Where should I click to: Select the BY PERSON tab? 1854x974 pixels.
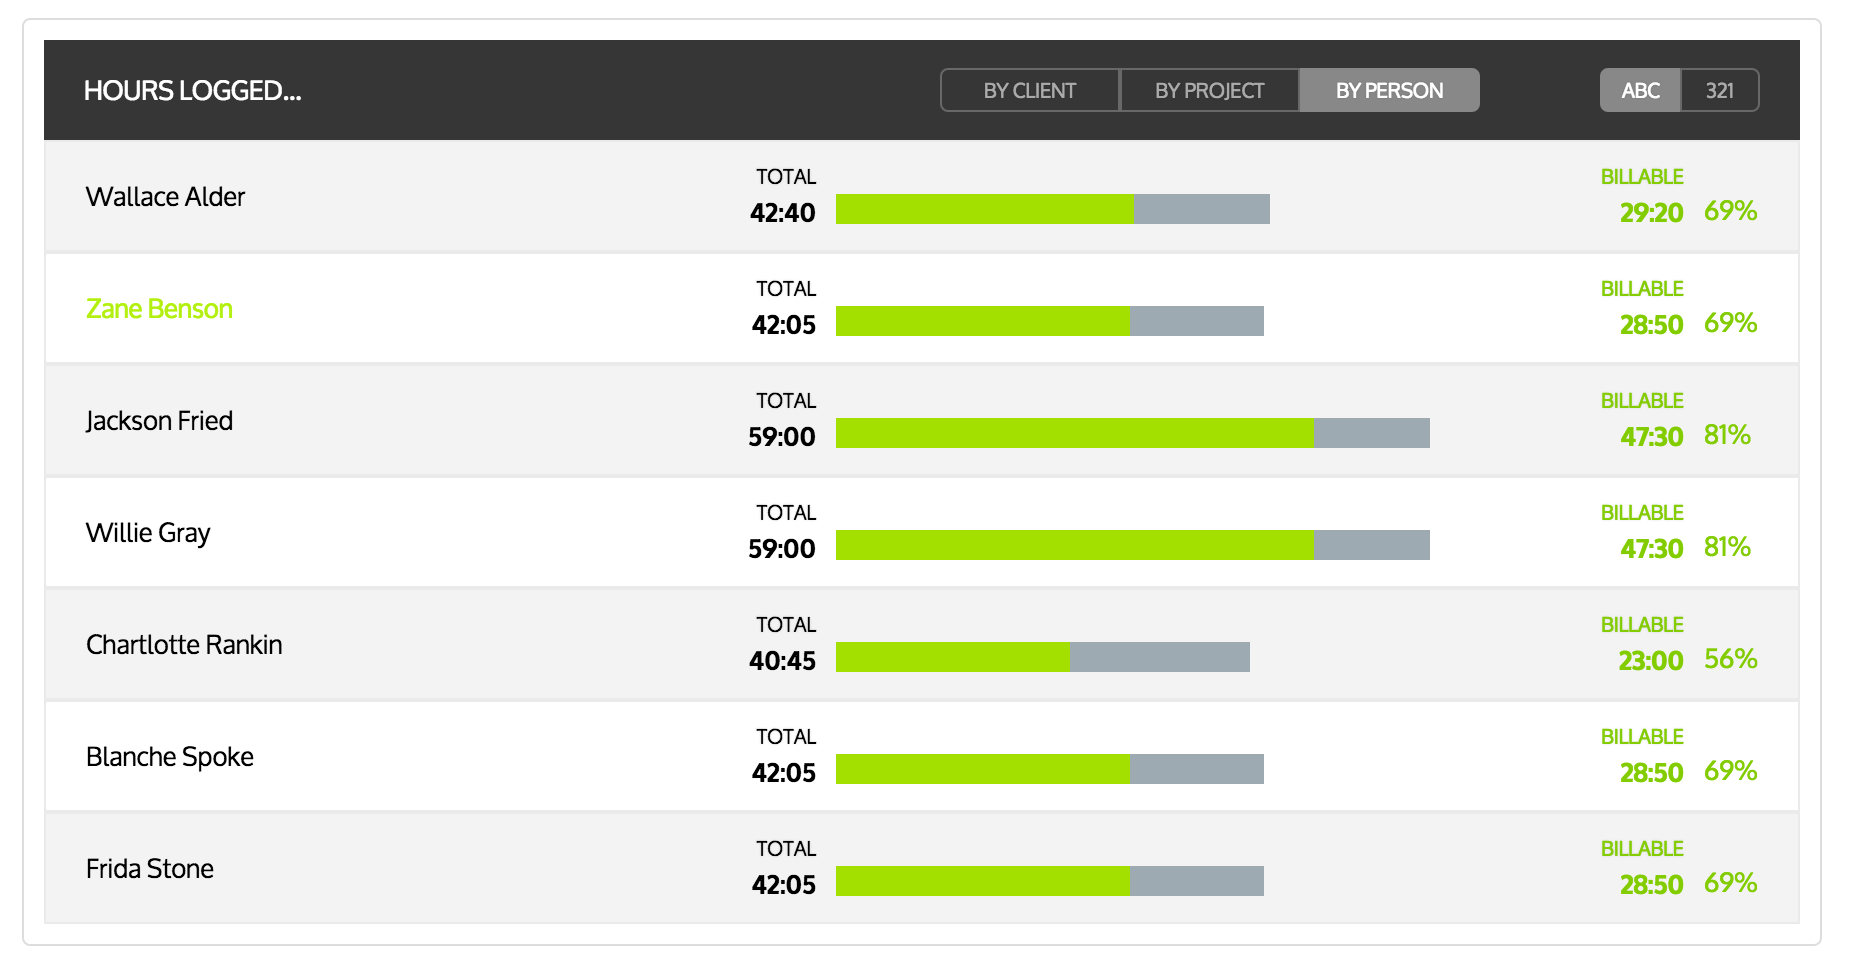(1389, 90)
